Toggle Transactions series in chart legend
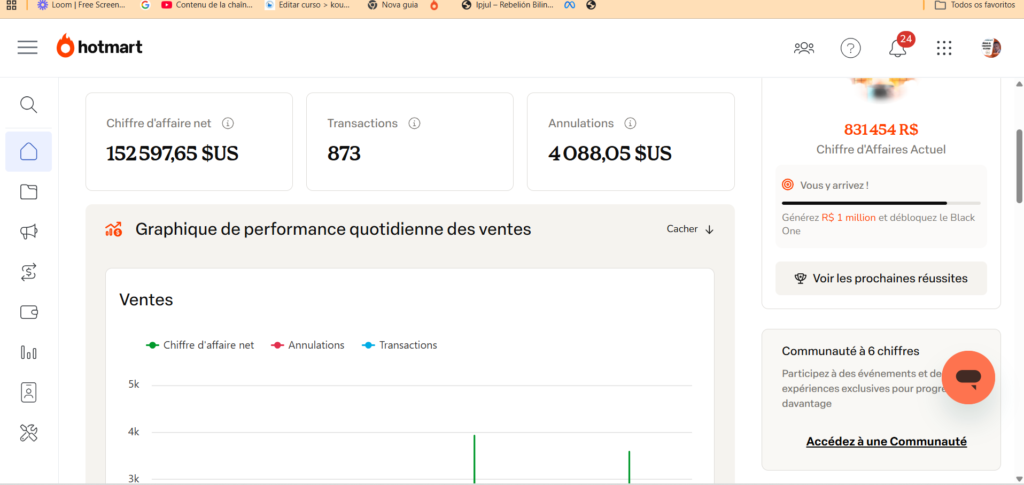Screen dimensions: 1024x485 tap(400, 345)
